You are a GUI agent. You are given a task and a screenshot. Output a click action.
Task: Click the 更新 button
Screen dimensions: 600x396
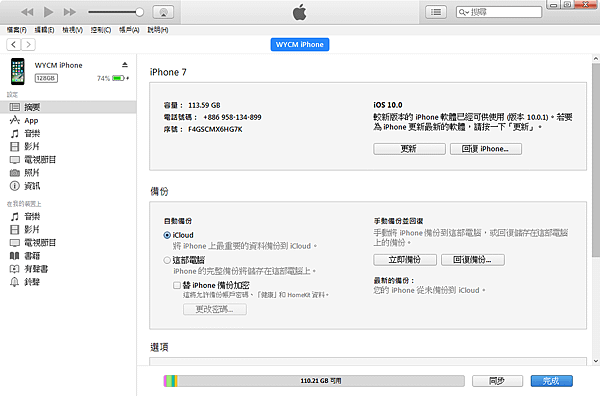409,149
